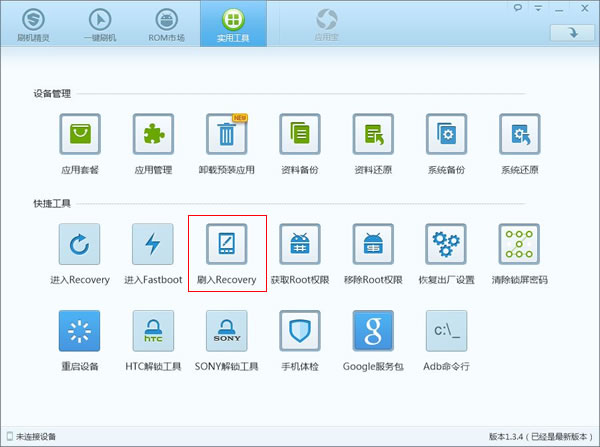
Task: Open 资料备份 data backup icon
Action: point(299,134)
